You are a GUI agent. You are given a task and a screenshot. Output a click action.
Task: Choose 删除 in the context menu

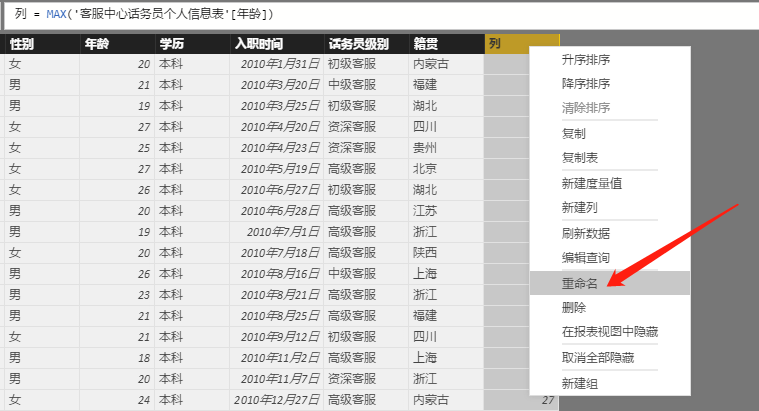coord(574,307)
